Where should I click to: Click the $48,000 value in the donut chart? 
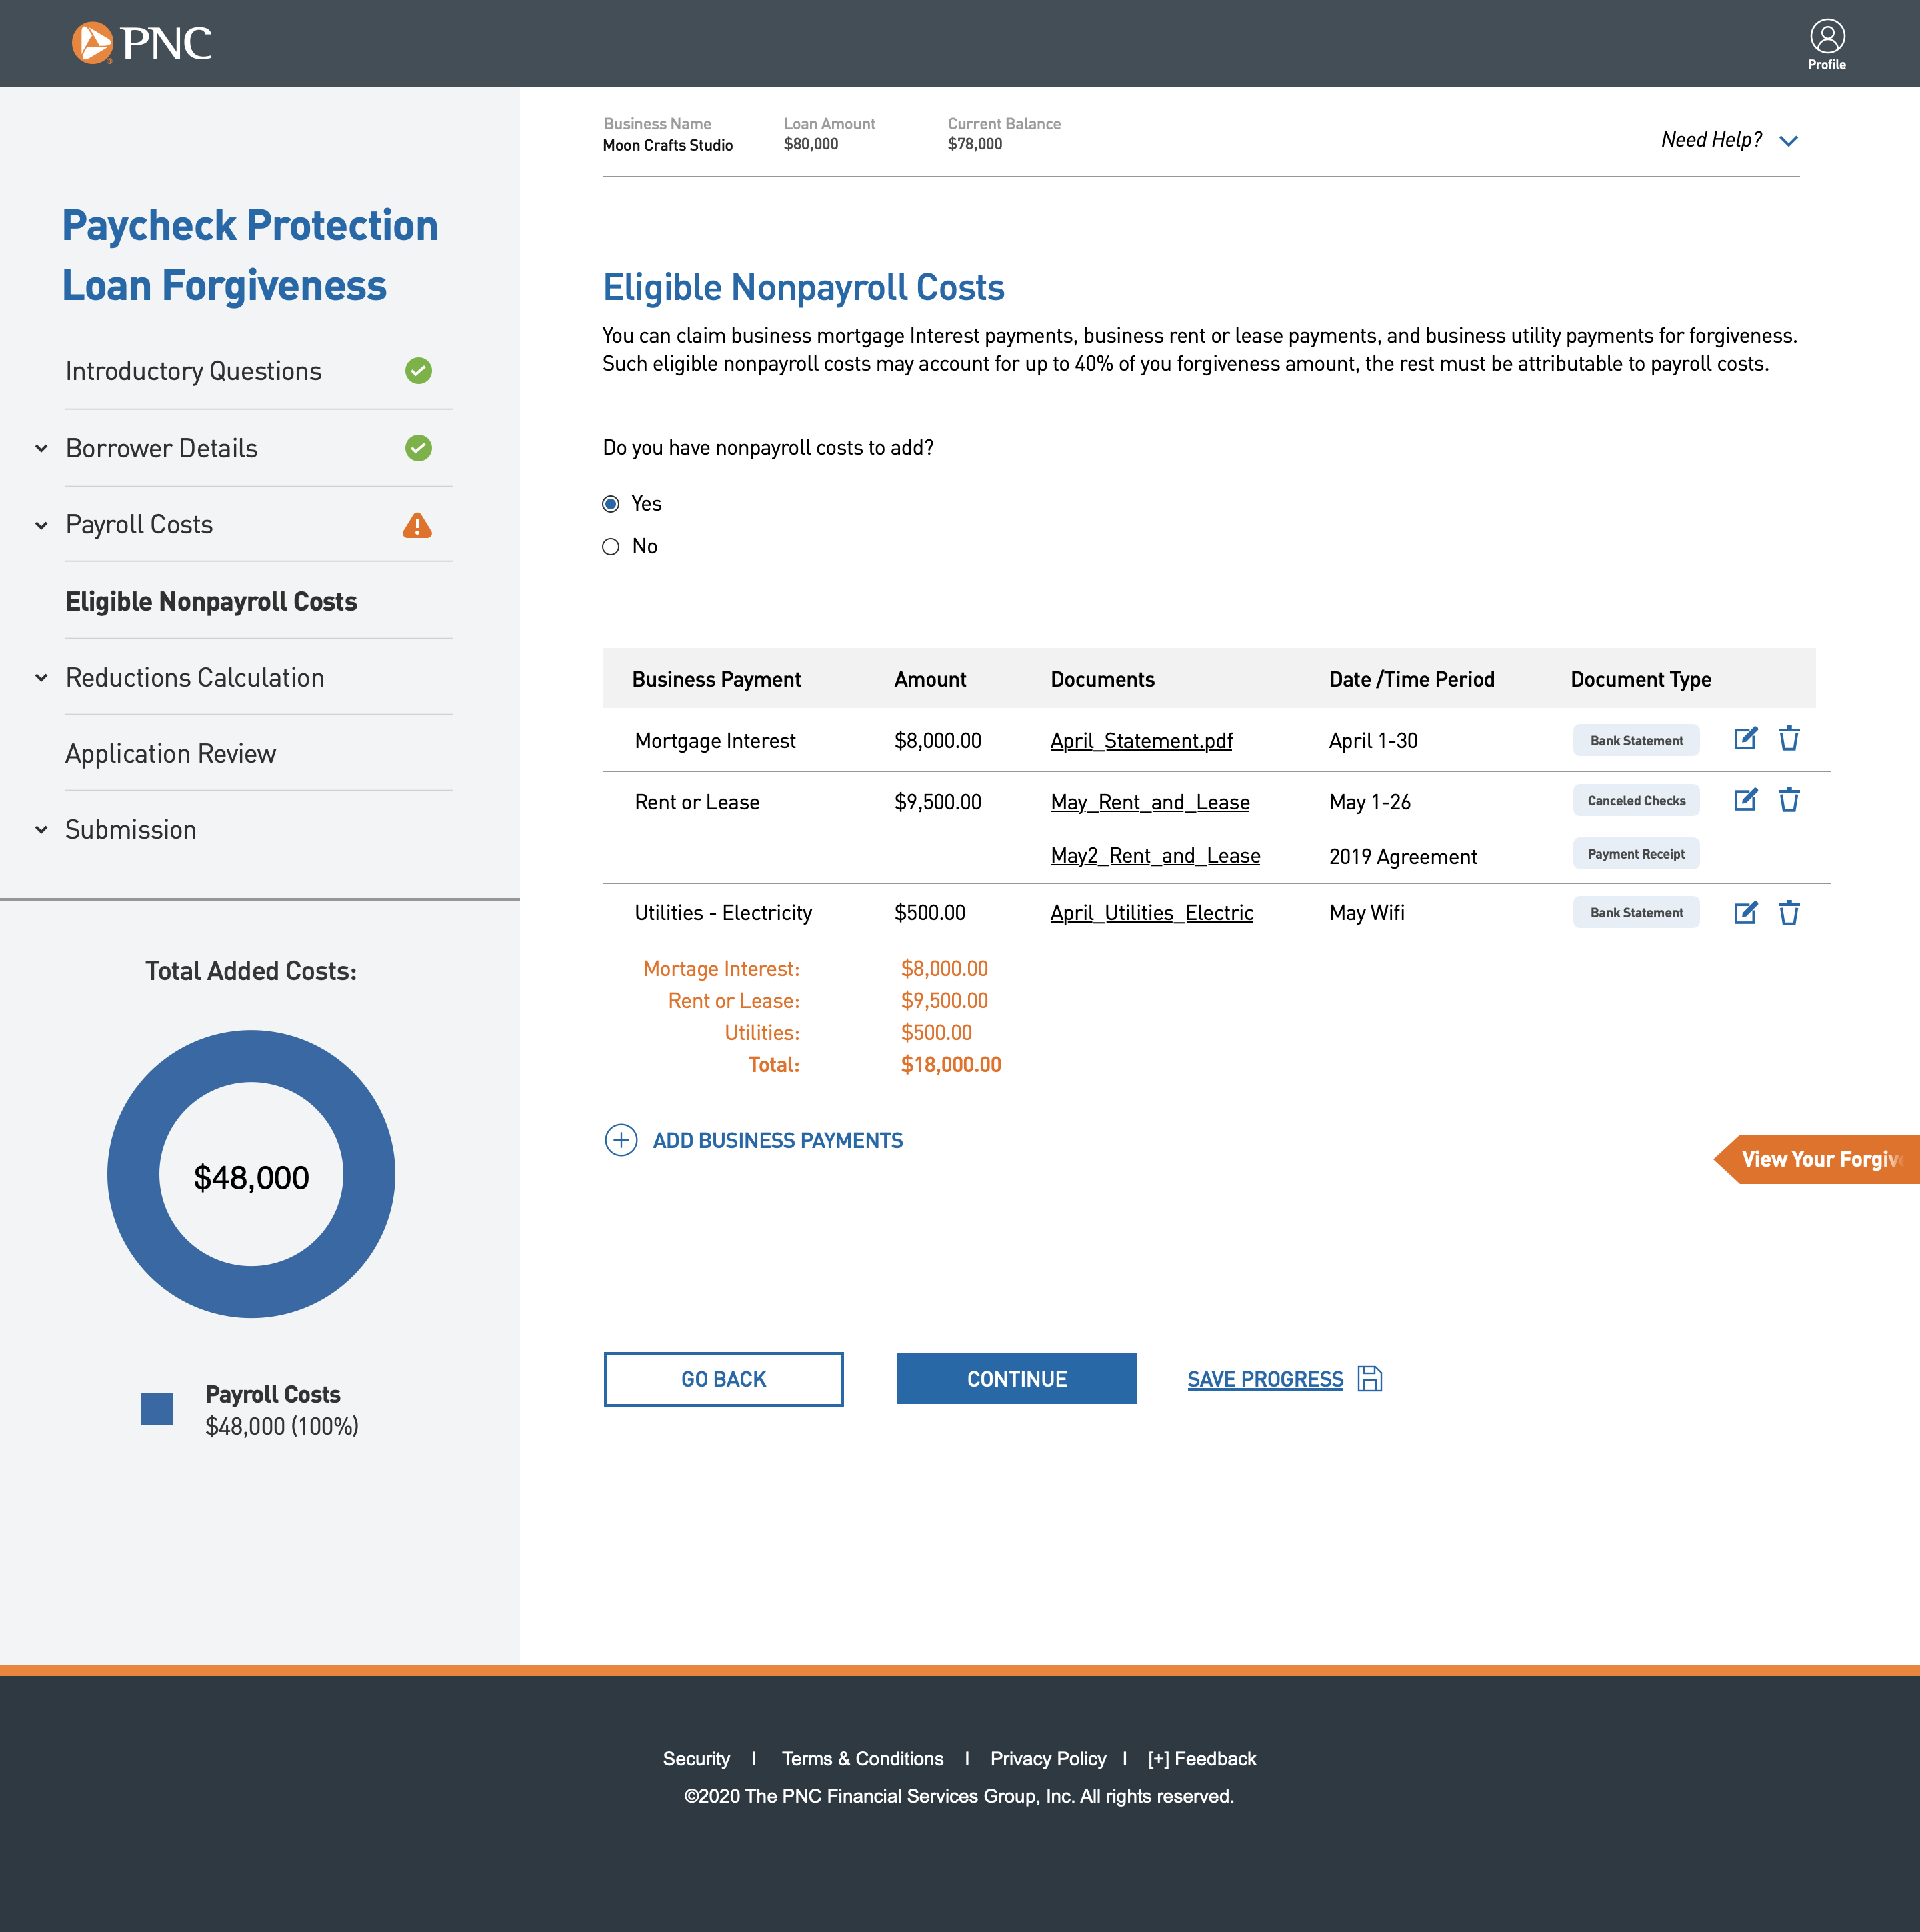pyautogui.click(x=251, y=1178)
